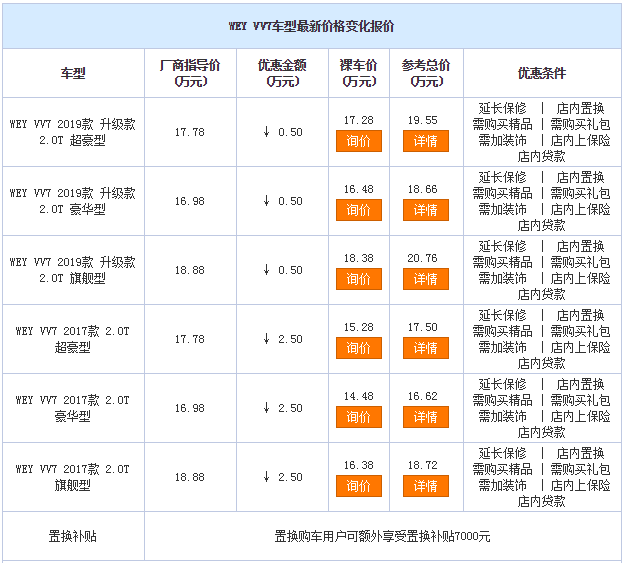Click the table title WEY VV7车型最新价格变化报价
Screen dimensions: 625x563
(x=311, y=26)
